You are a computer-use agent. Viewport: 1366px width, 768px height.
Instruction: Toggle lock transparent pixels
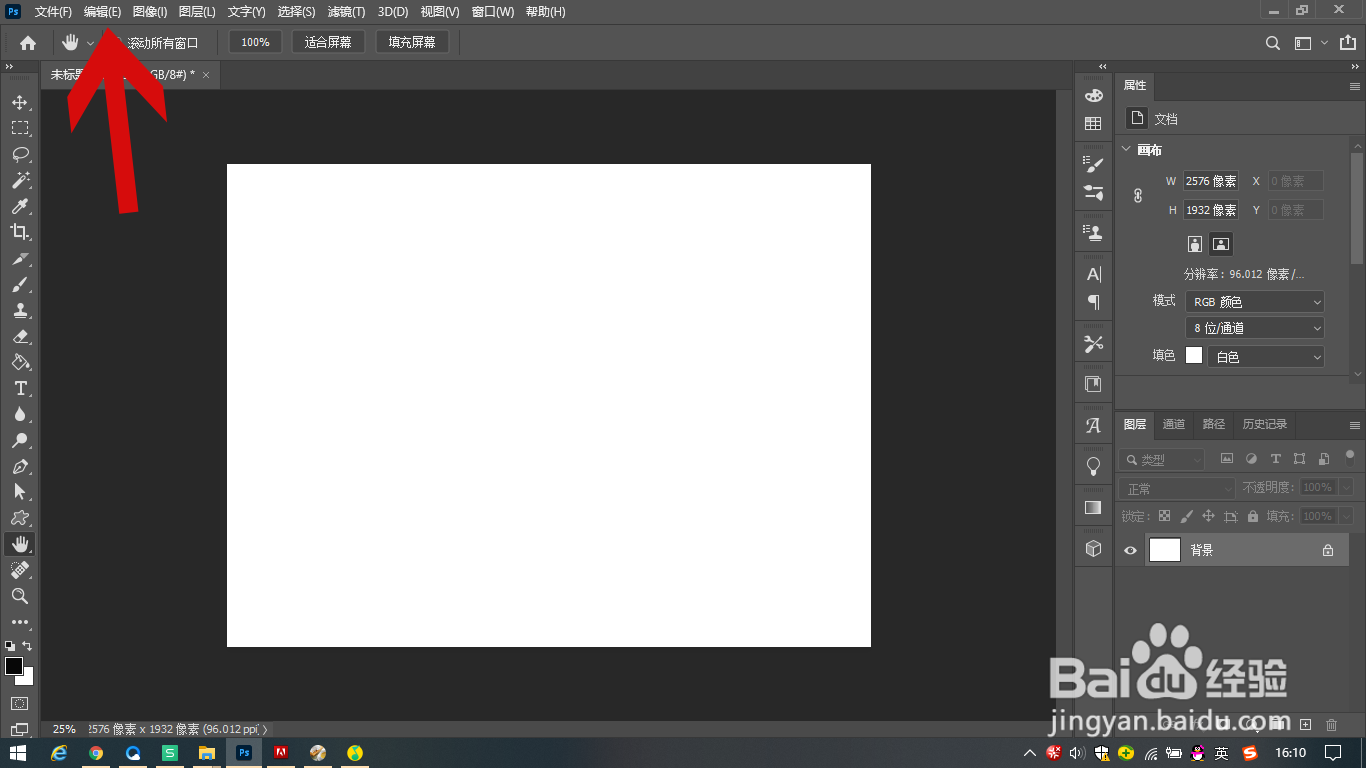tap(1164, 516)
